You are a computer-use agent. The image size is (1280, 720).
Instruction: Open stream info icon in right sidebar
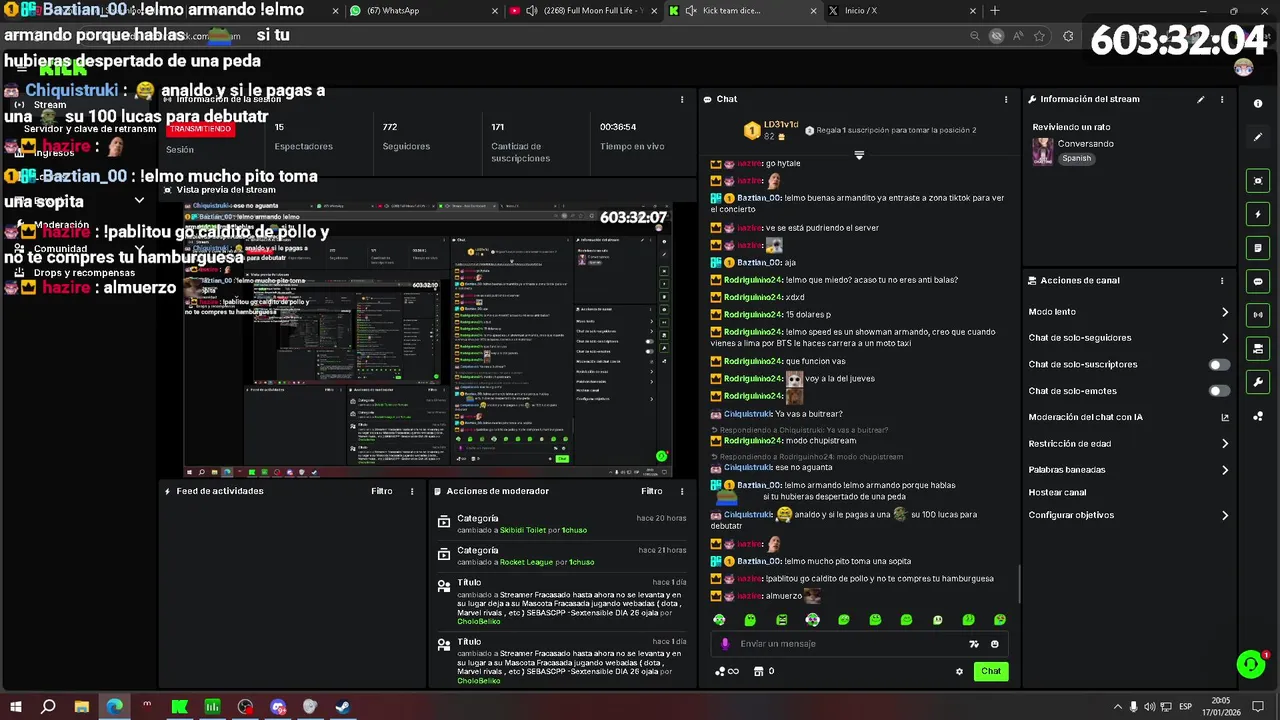click(x=1258, y=103)
